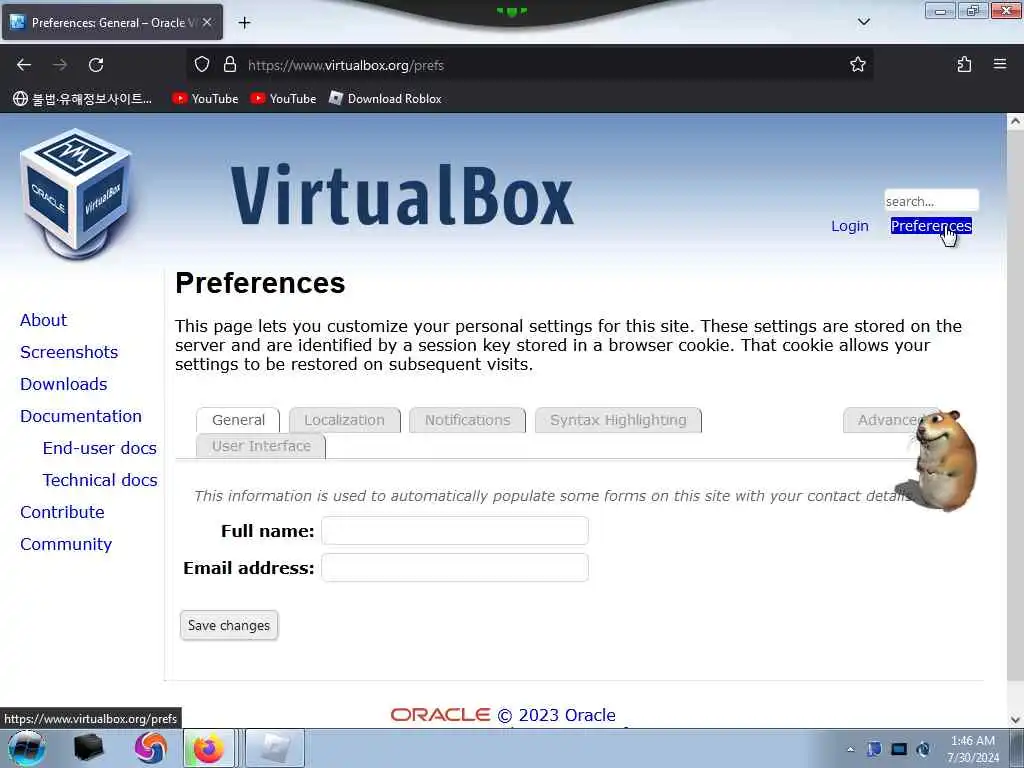Screen dimensions: 1024x768
Task: Open the Syntax Highlighting tab
Action: pyautogui.click(x=618, y=420)
